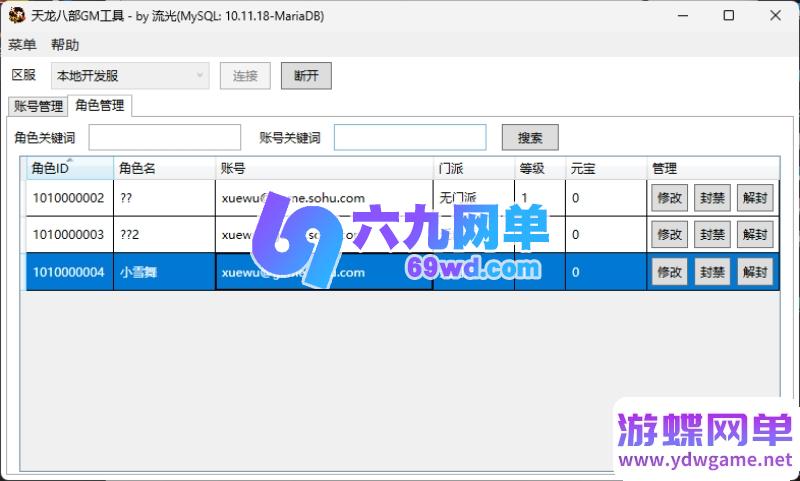
Task: Open the 帮助 menu
Action: (x=65, y=45)
